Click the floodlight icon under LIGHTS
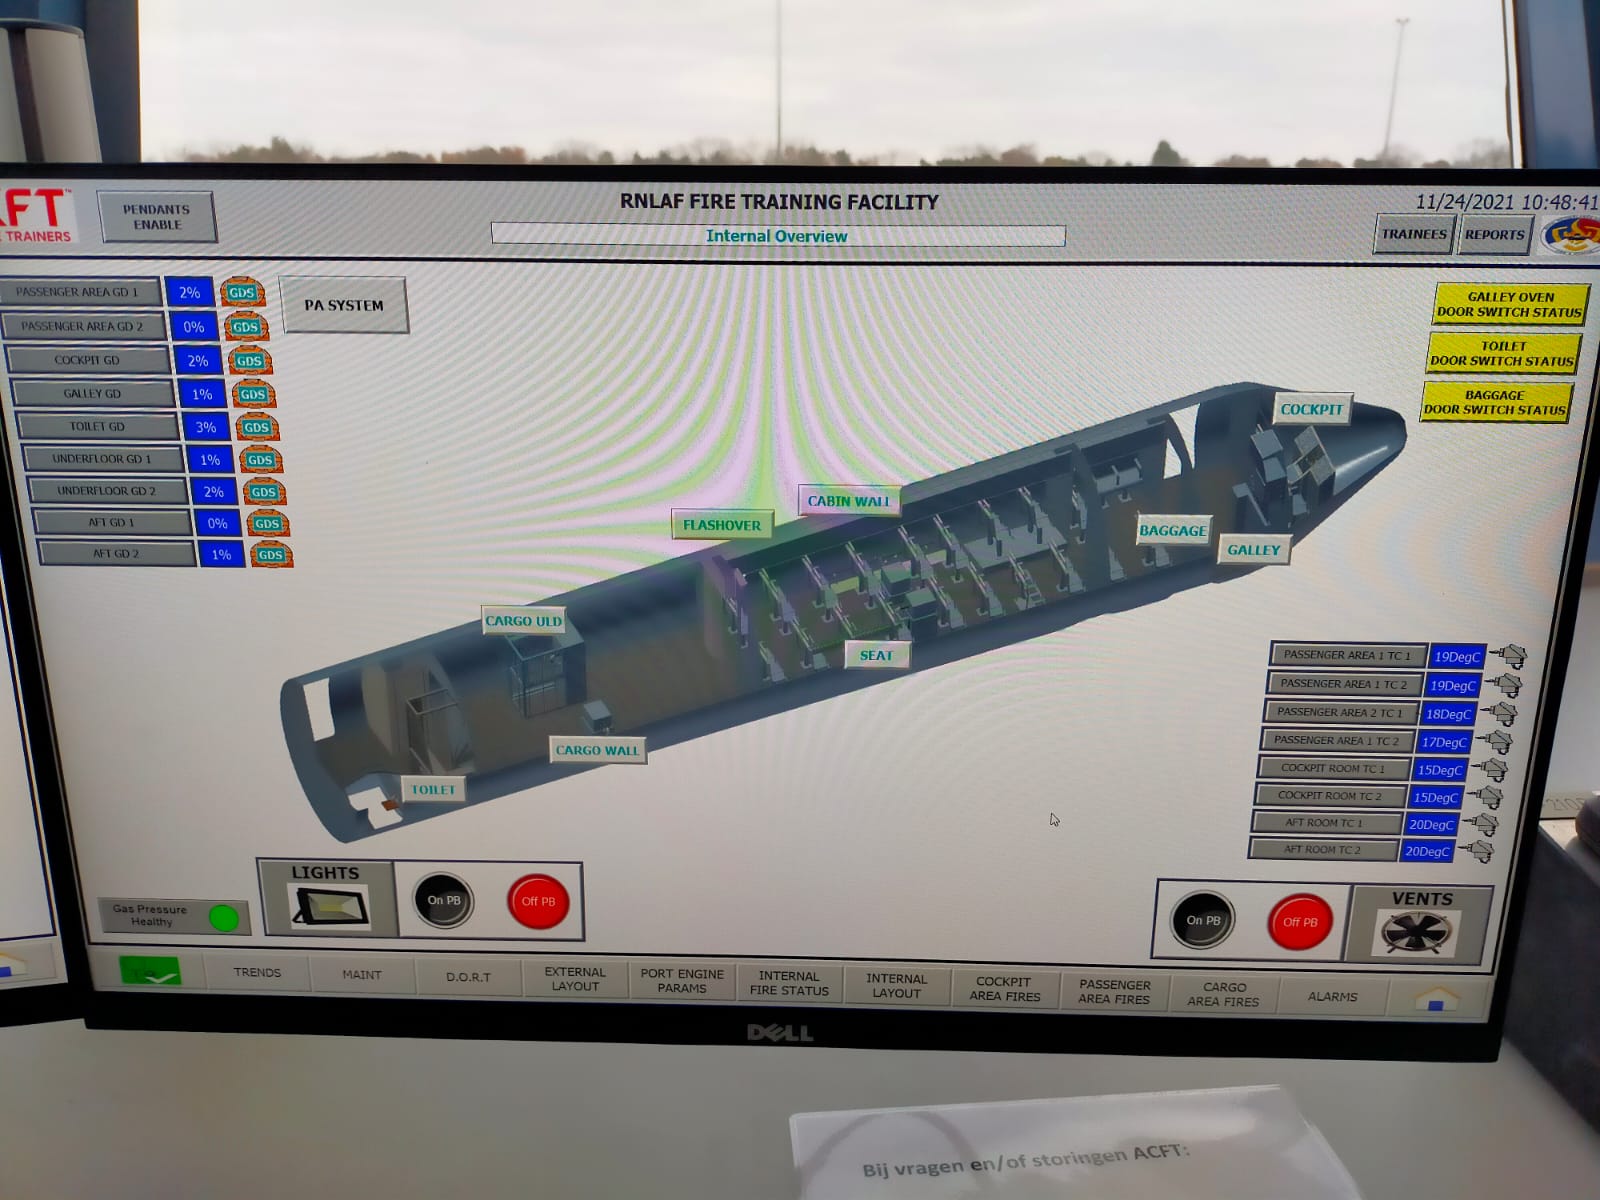 coord(330,907)
